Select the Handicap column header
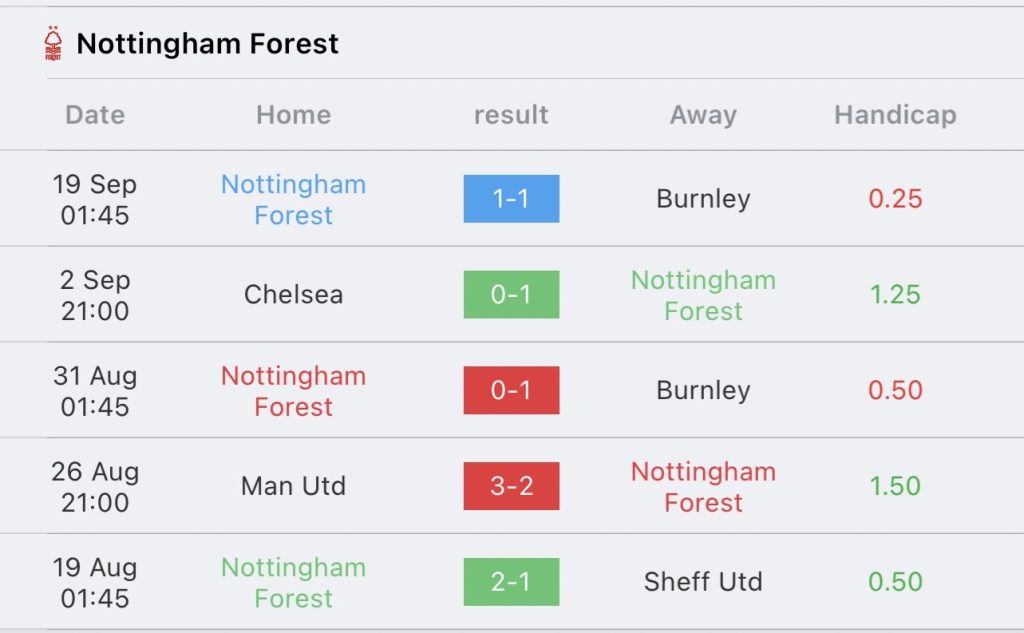 point(895,115)
